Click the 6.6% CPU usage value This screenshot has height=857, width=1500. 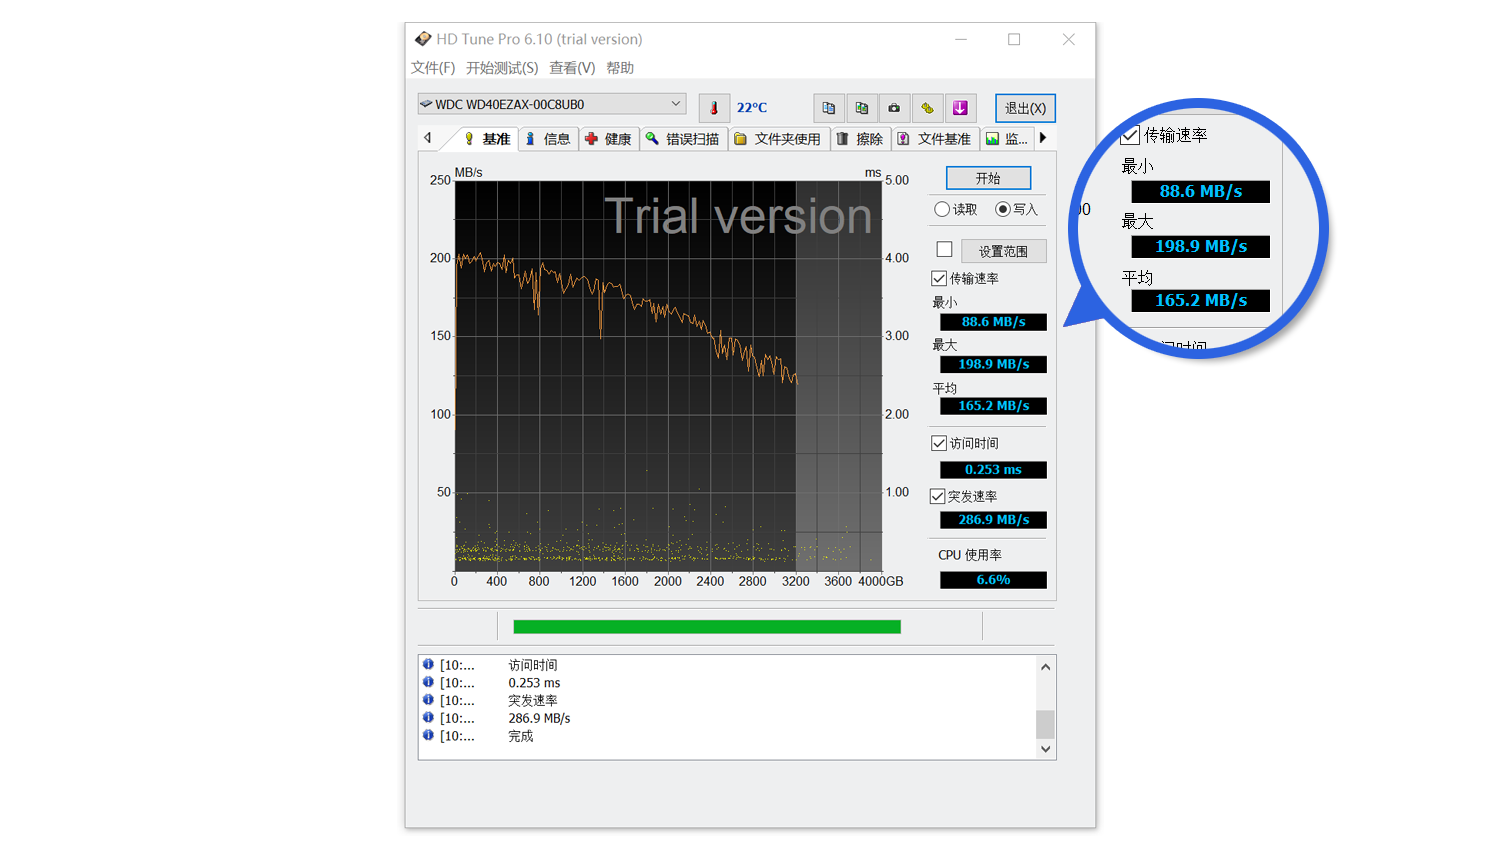(x=993, y=580)
